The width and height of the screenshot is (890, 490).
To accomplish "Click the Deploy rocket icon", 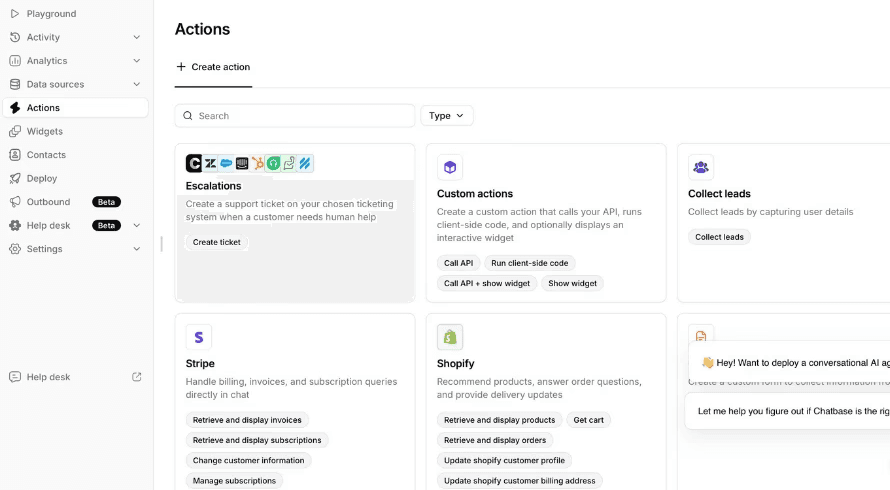I will click(15, 178).
